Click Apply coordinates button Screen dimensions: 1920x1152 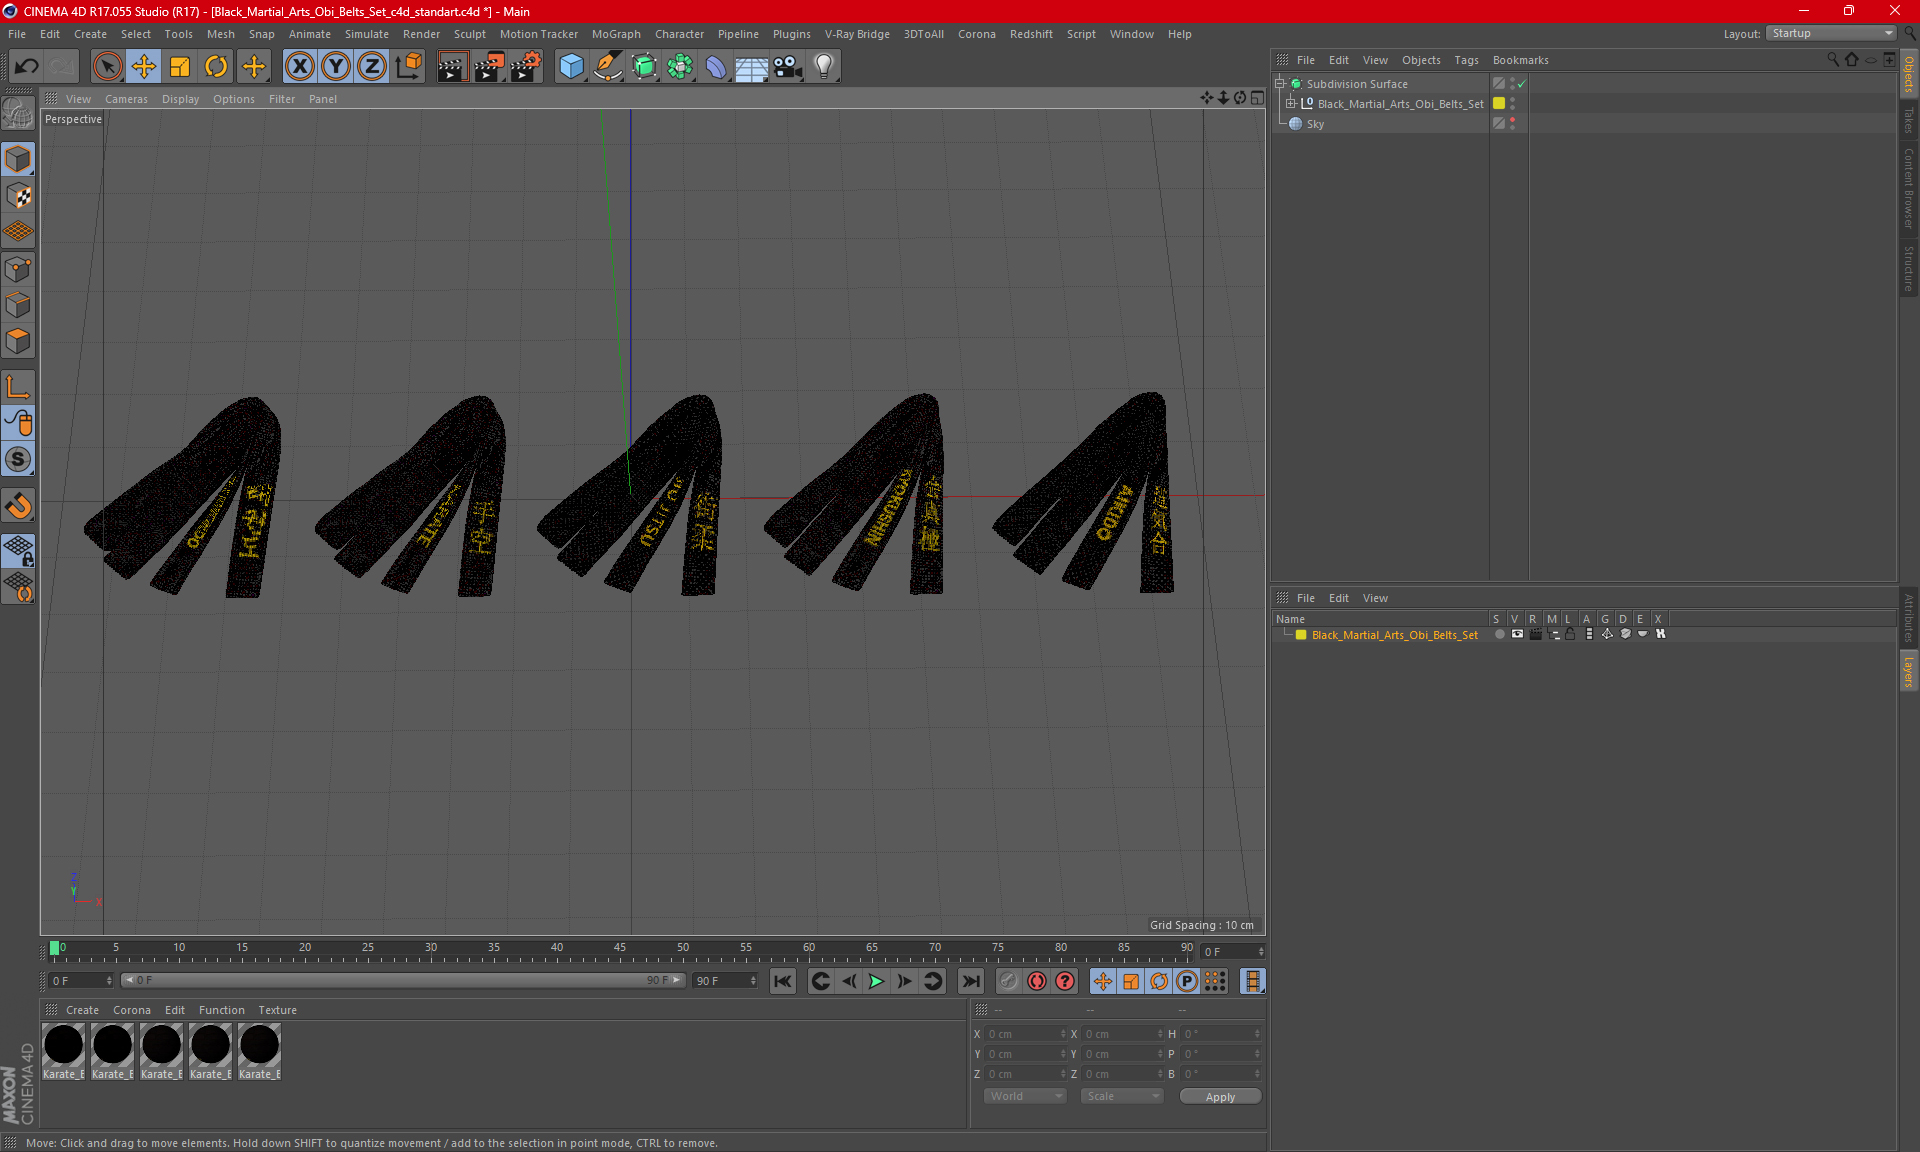1220,1097
